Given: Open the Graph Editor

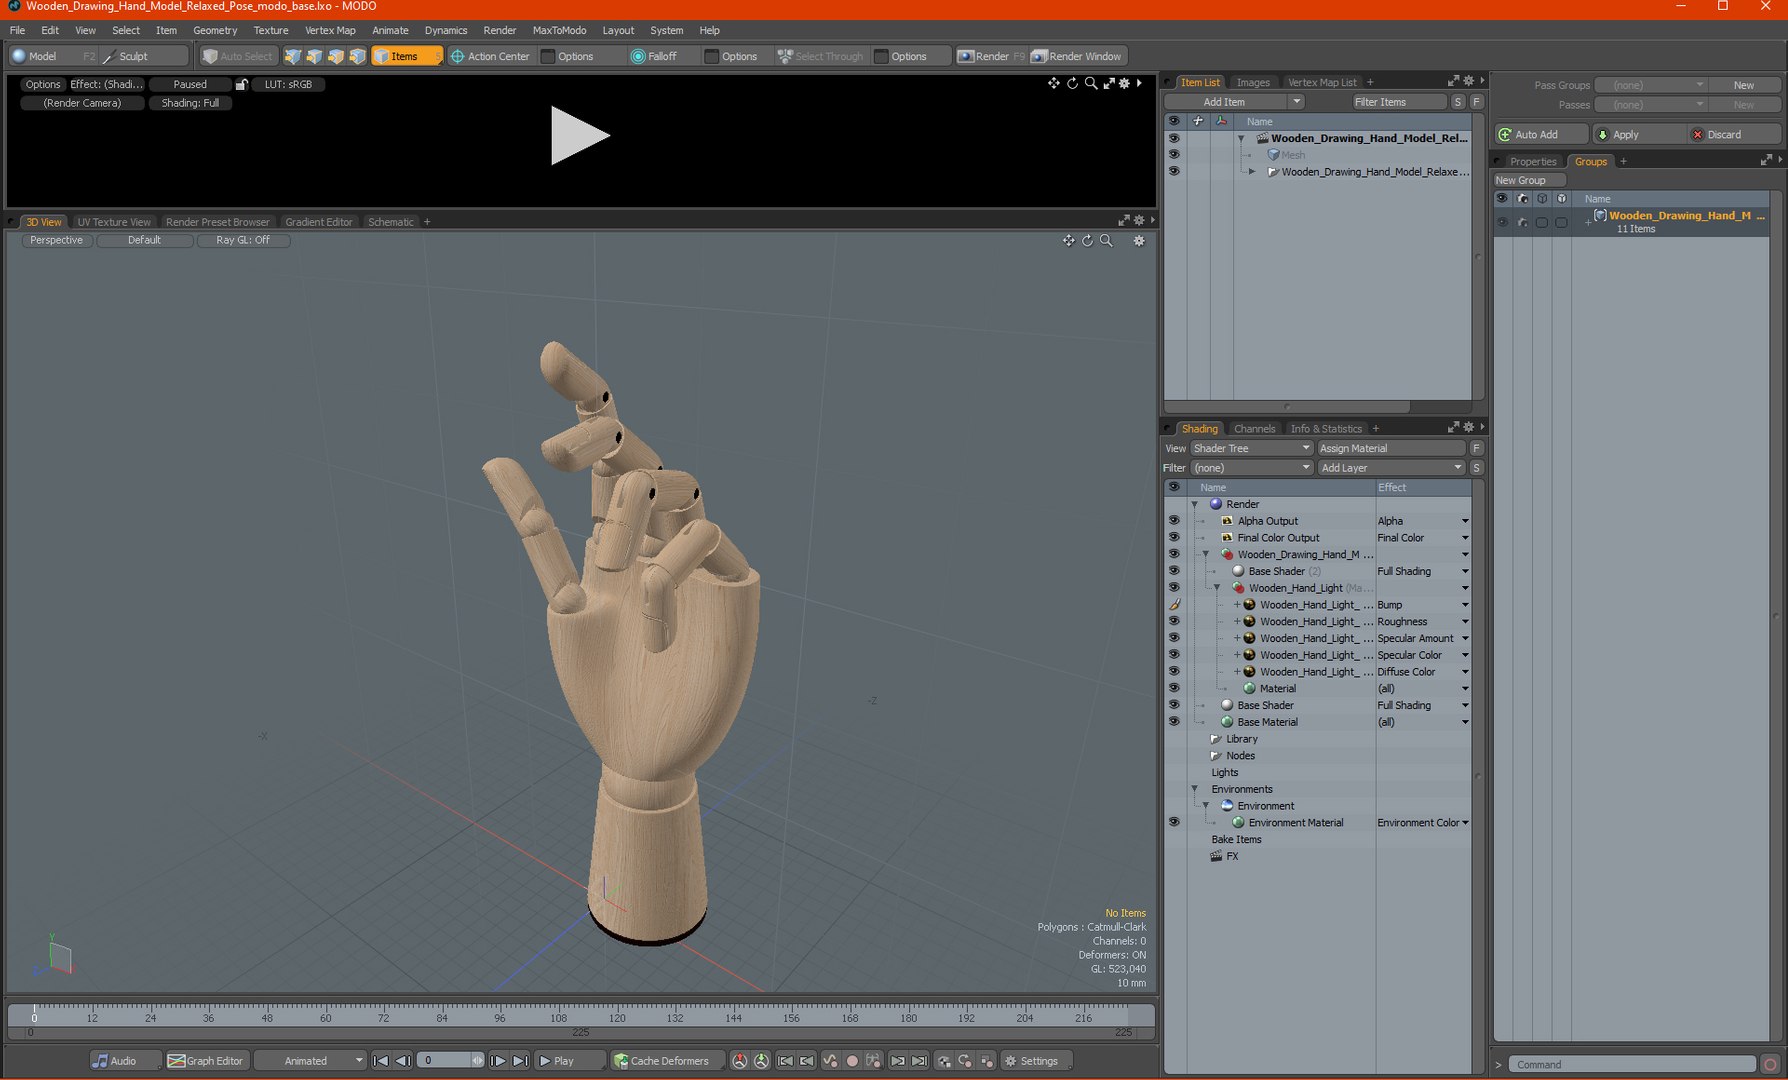Looking at the screenshot, I should [205, 1061].
